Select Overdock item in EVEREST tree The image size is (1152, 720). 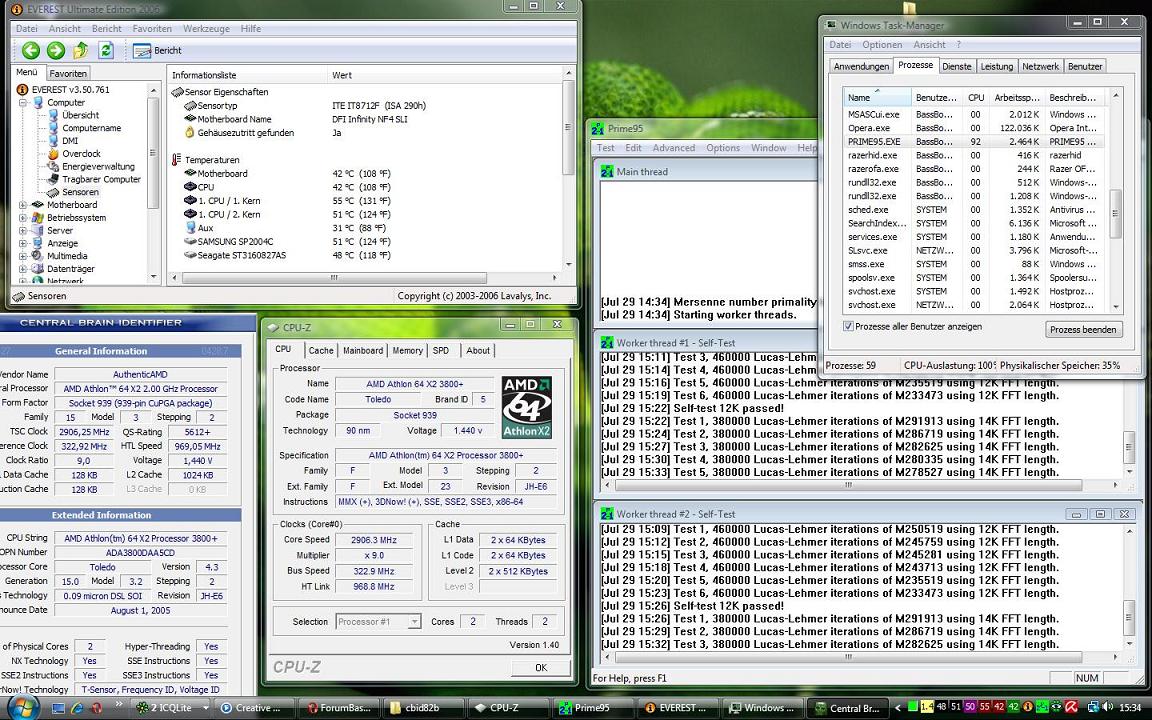click(x=82, y=154)
